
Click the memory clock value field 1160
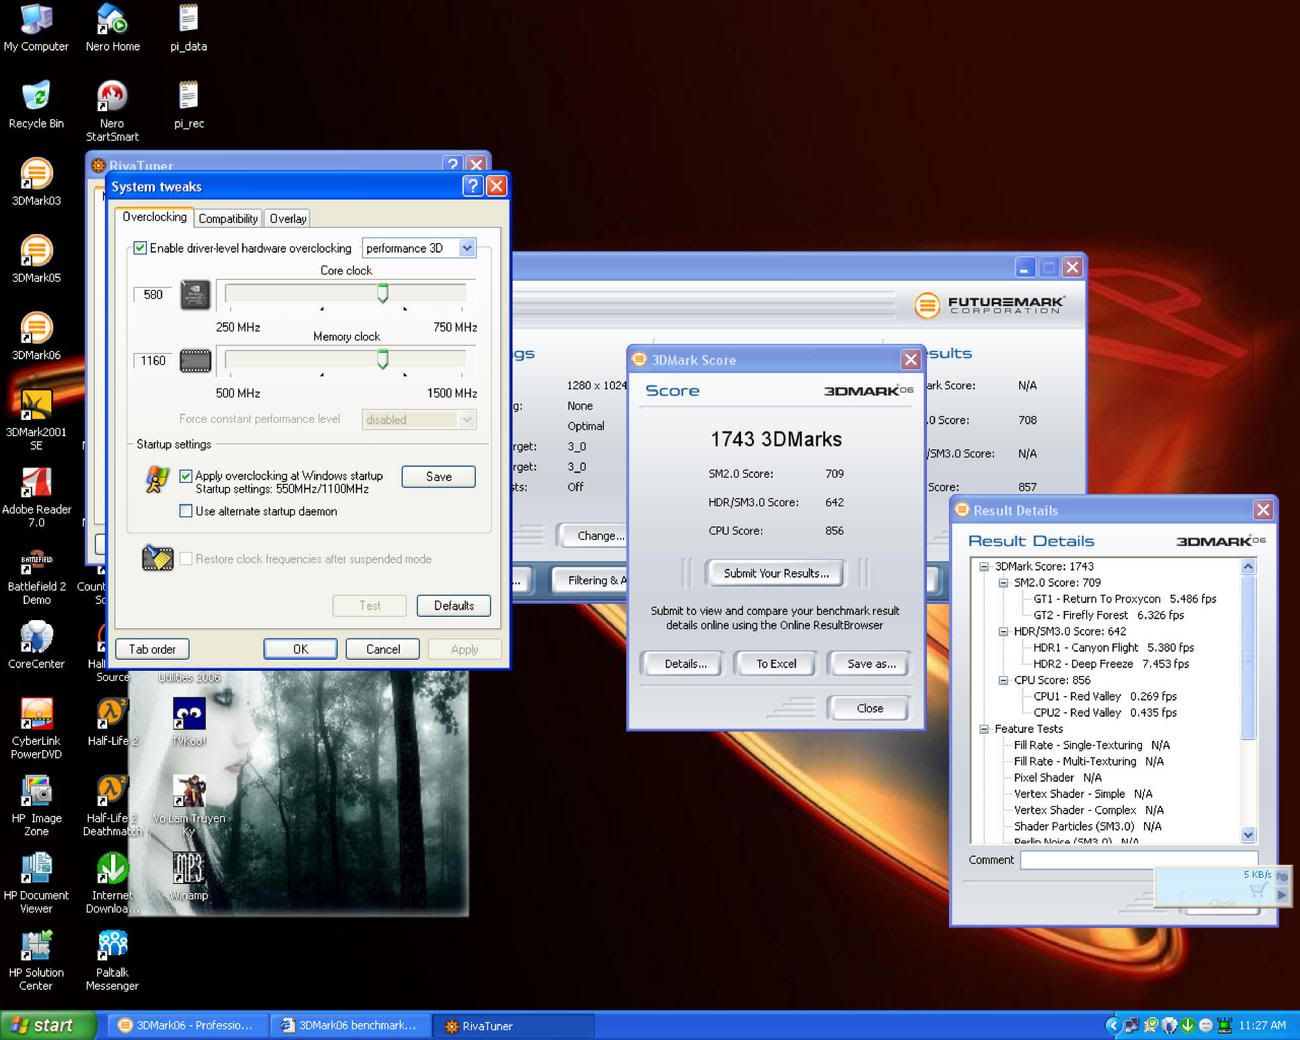pos(153,361)
